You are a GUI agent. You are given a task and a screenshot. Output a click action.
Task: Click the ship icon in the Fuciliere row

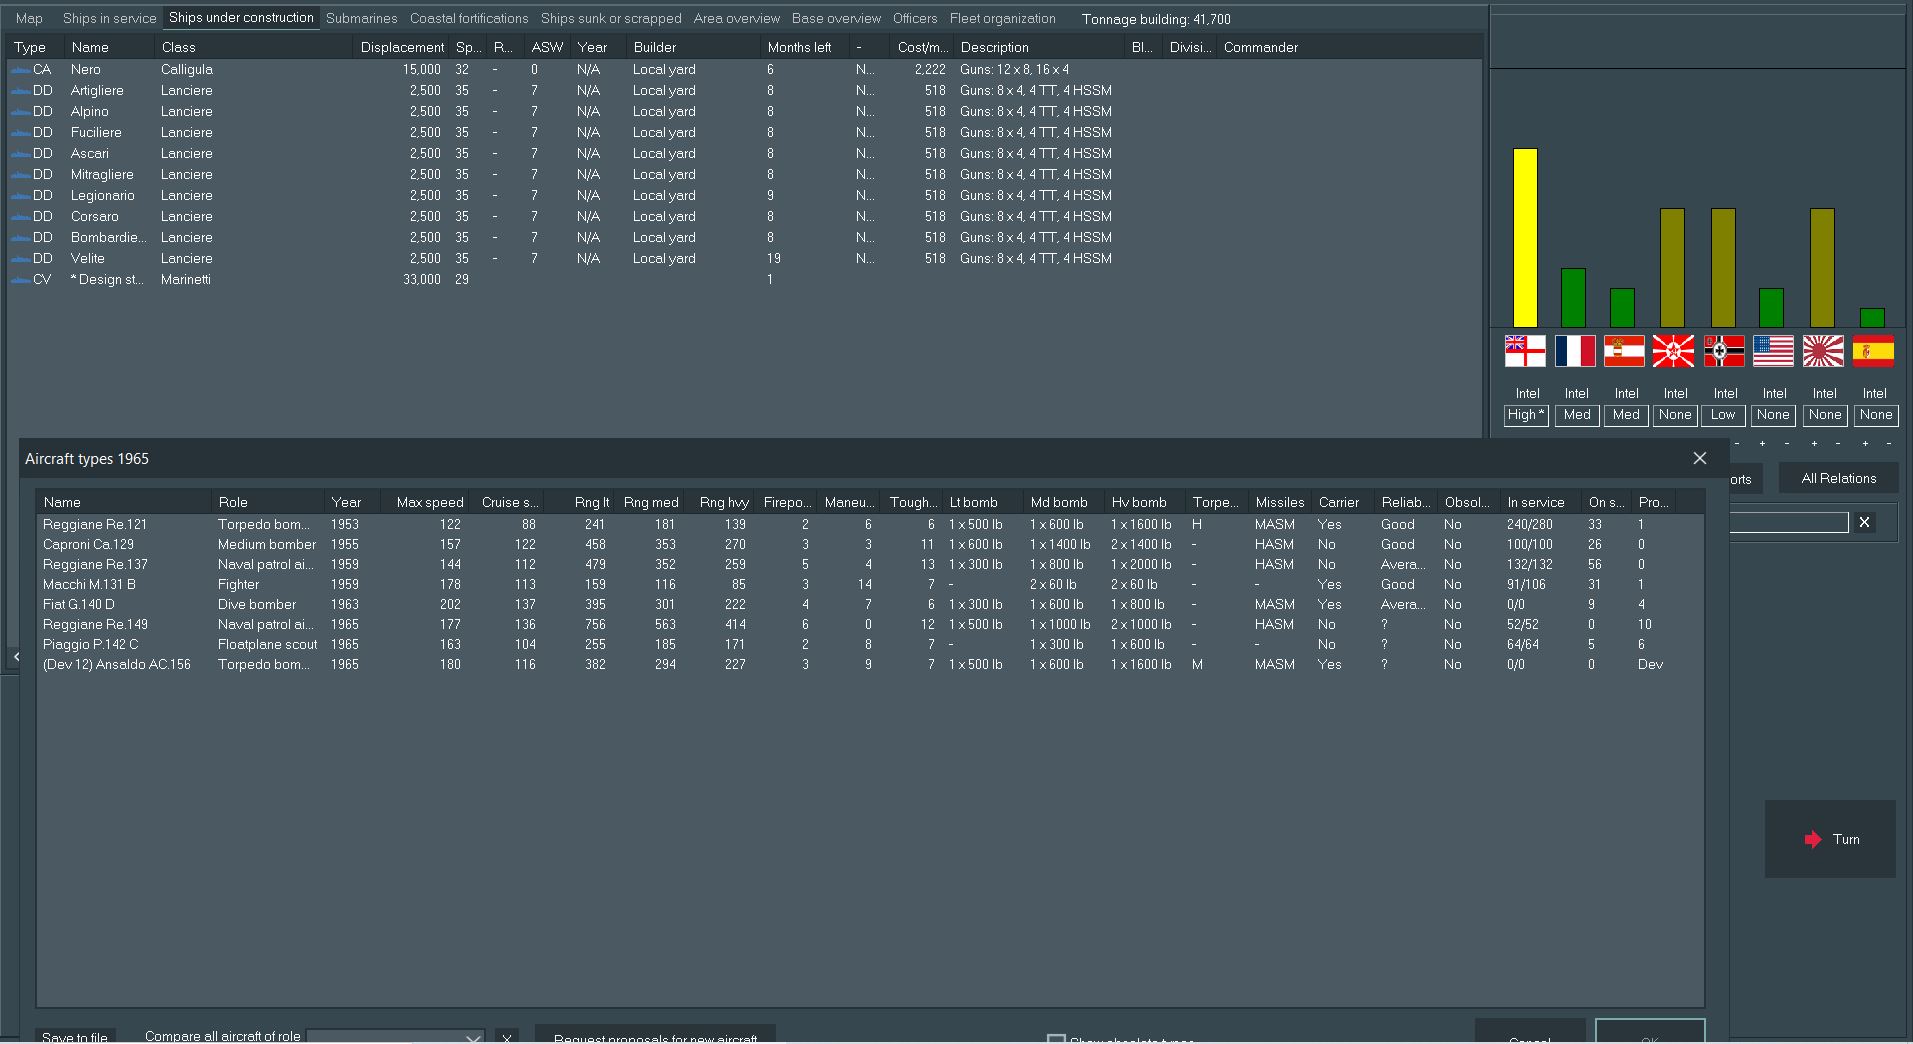20,133
